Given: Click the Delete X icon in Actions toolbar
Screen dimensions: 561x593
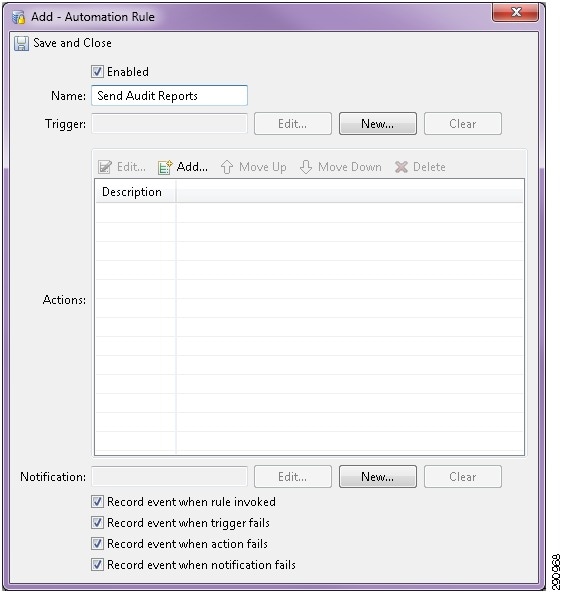Looking at the screenshot, I should click(x=401, y=167).
